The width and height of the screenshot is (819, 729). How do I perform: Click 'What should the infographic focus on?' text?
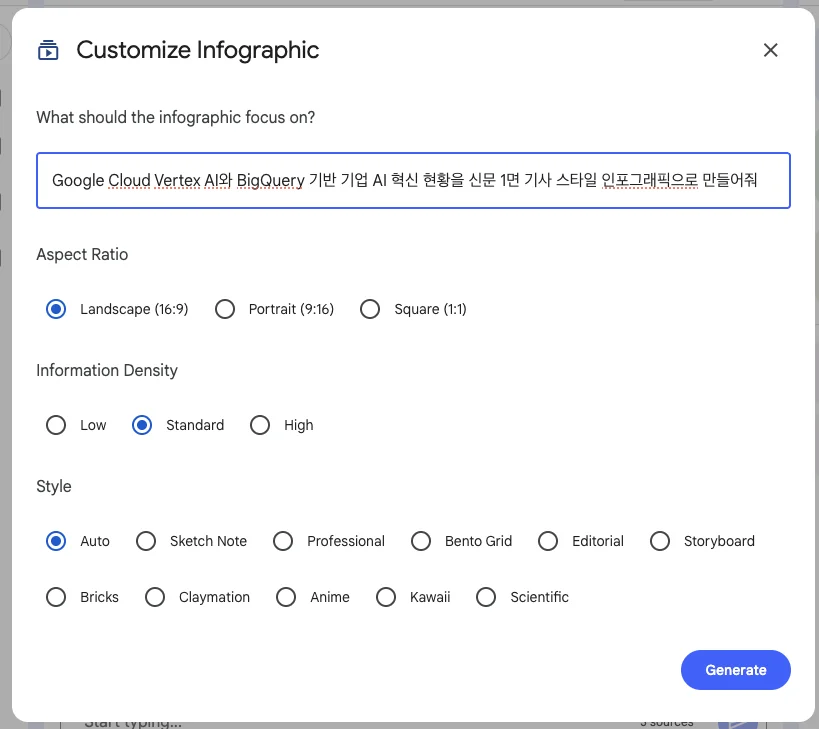click(176, 117)
